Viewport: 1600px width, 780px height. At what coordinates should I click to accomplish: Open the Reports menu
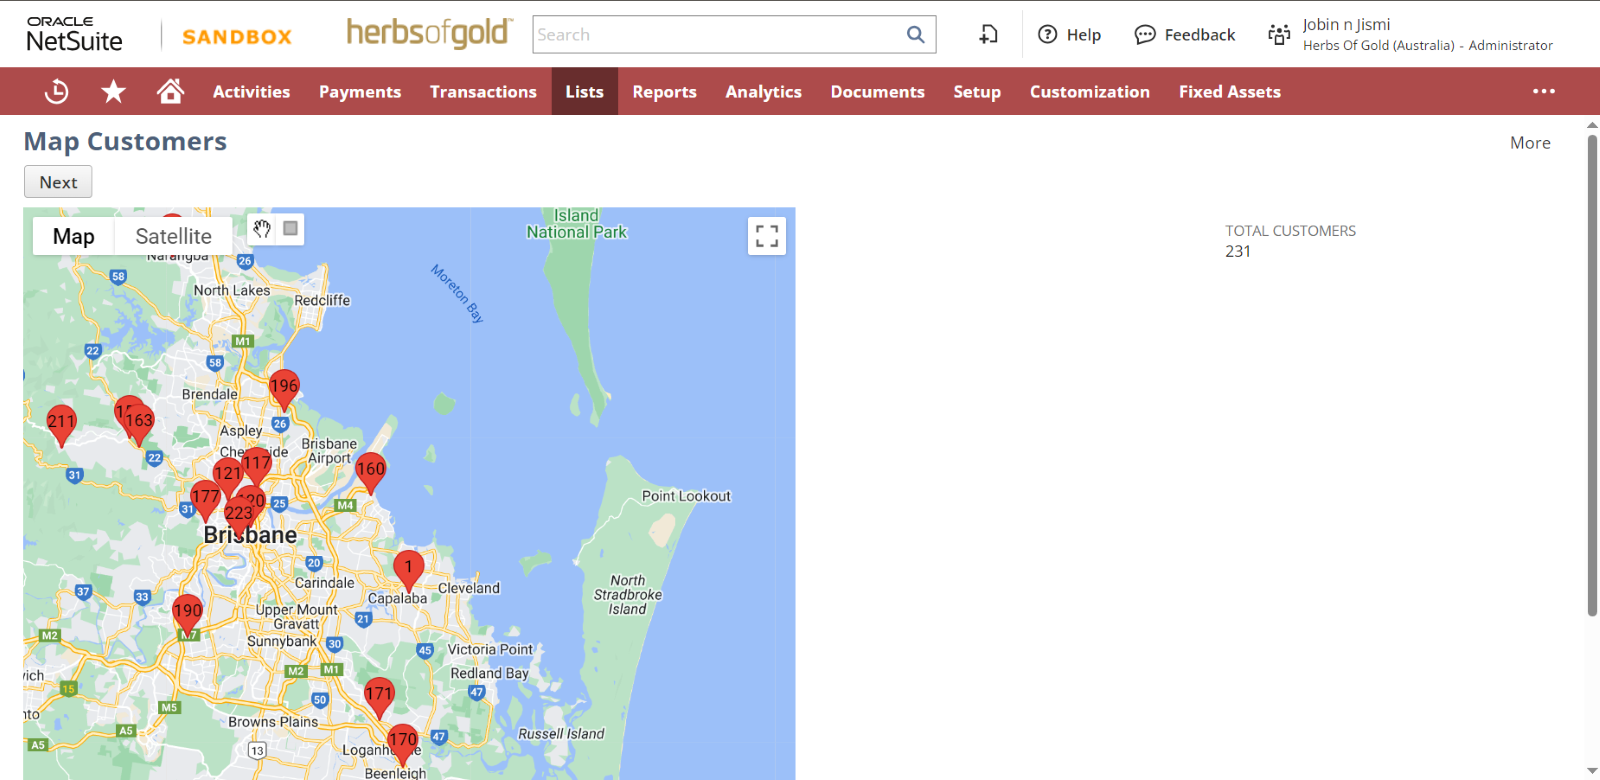click(x=664, y=91)
